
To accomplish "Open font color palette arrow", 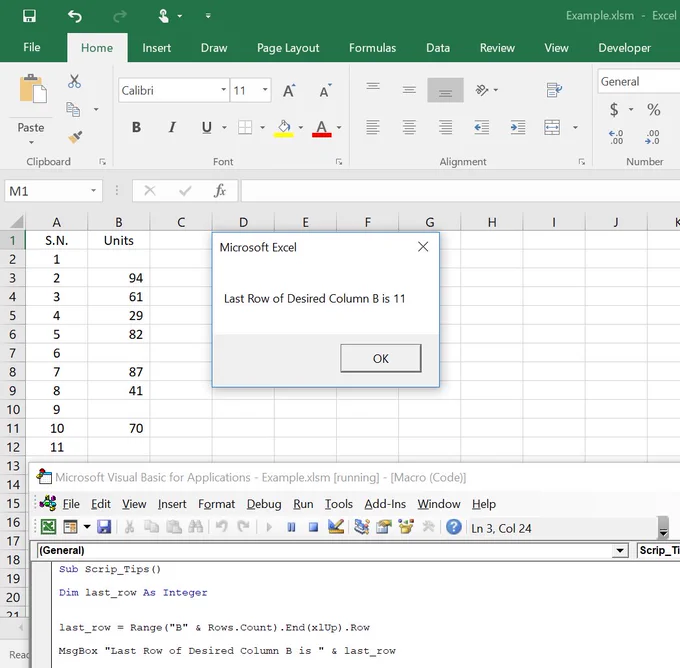I will click(339, 128).
